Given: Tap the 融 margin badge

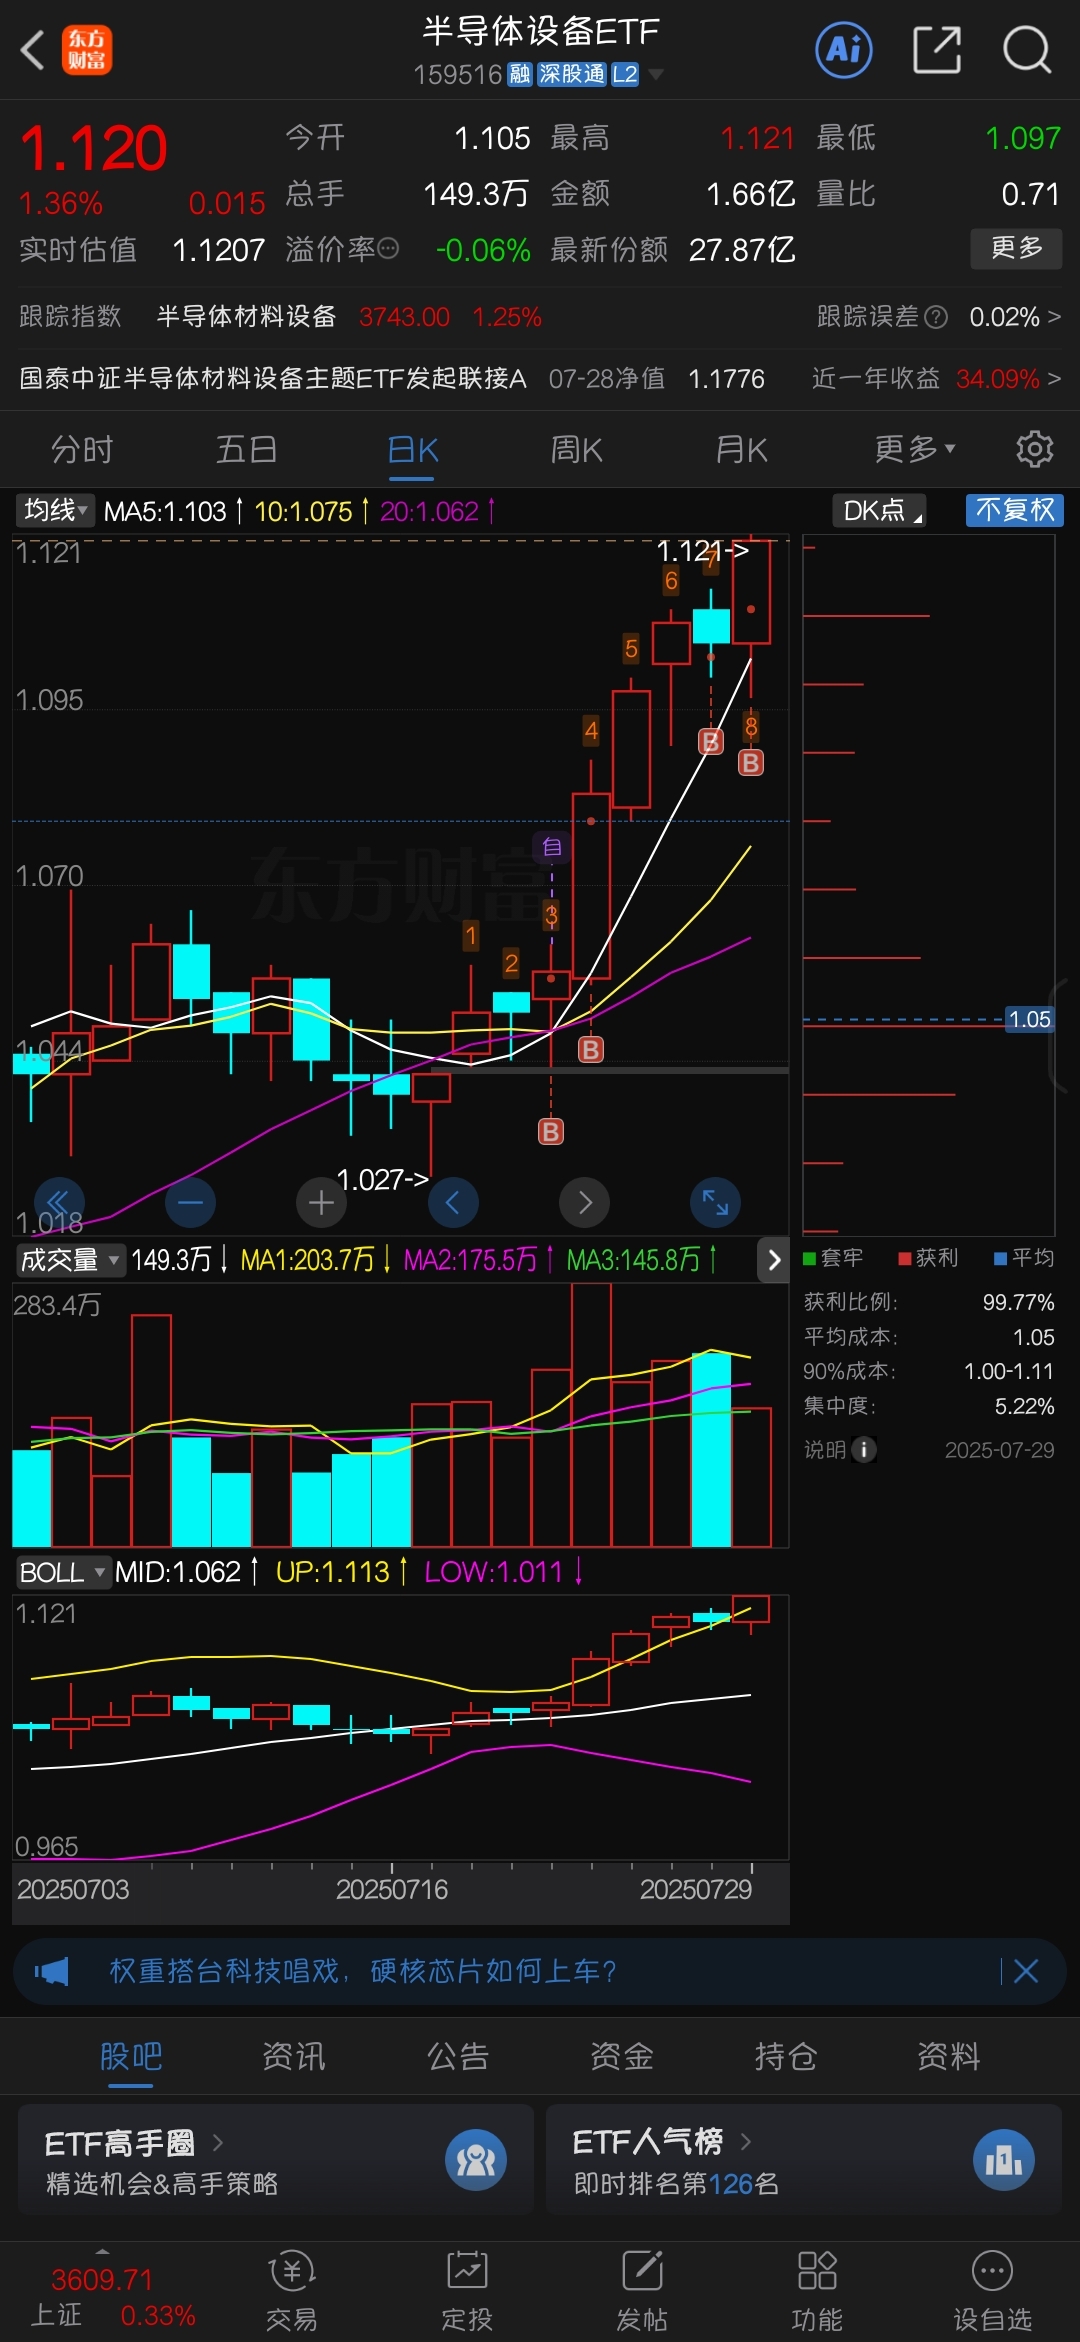Looking at the screenshot, I should [520, 75].
